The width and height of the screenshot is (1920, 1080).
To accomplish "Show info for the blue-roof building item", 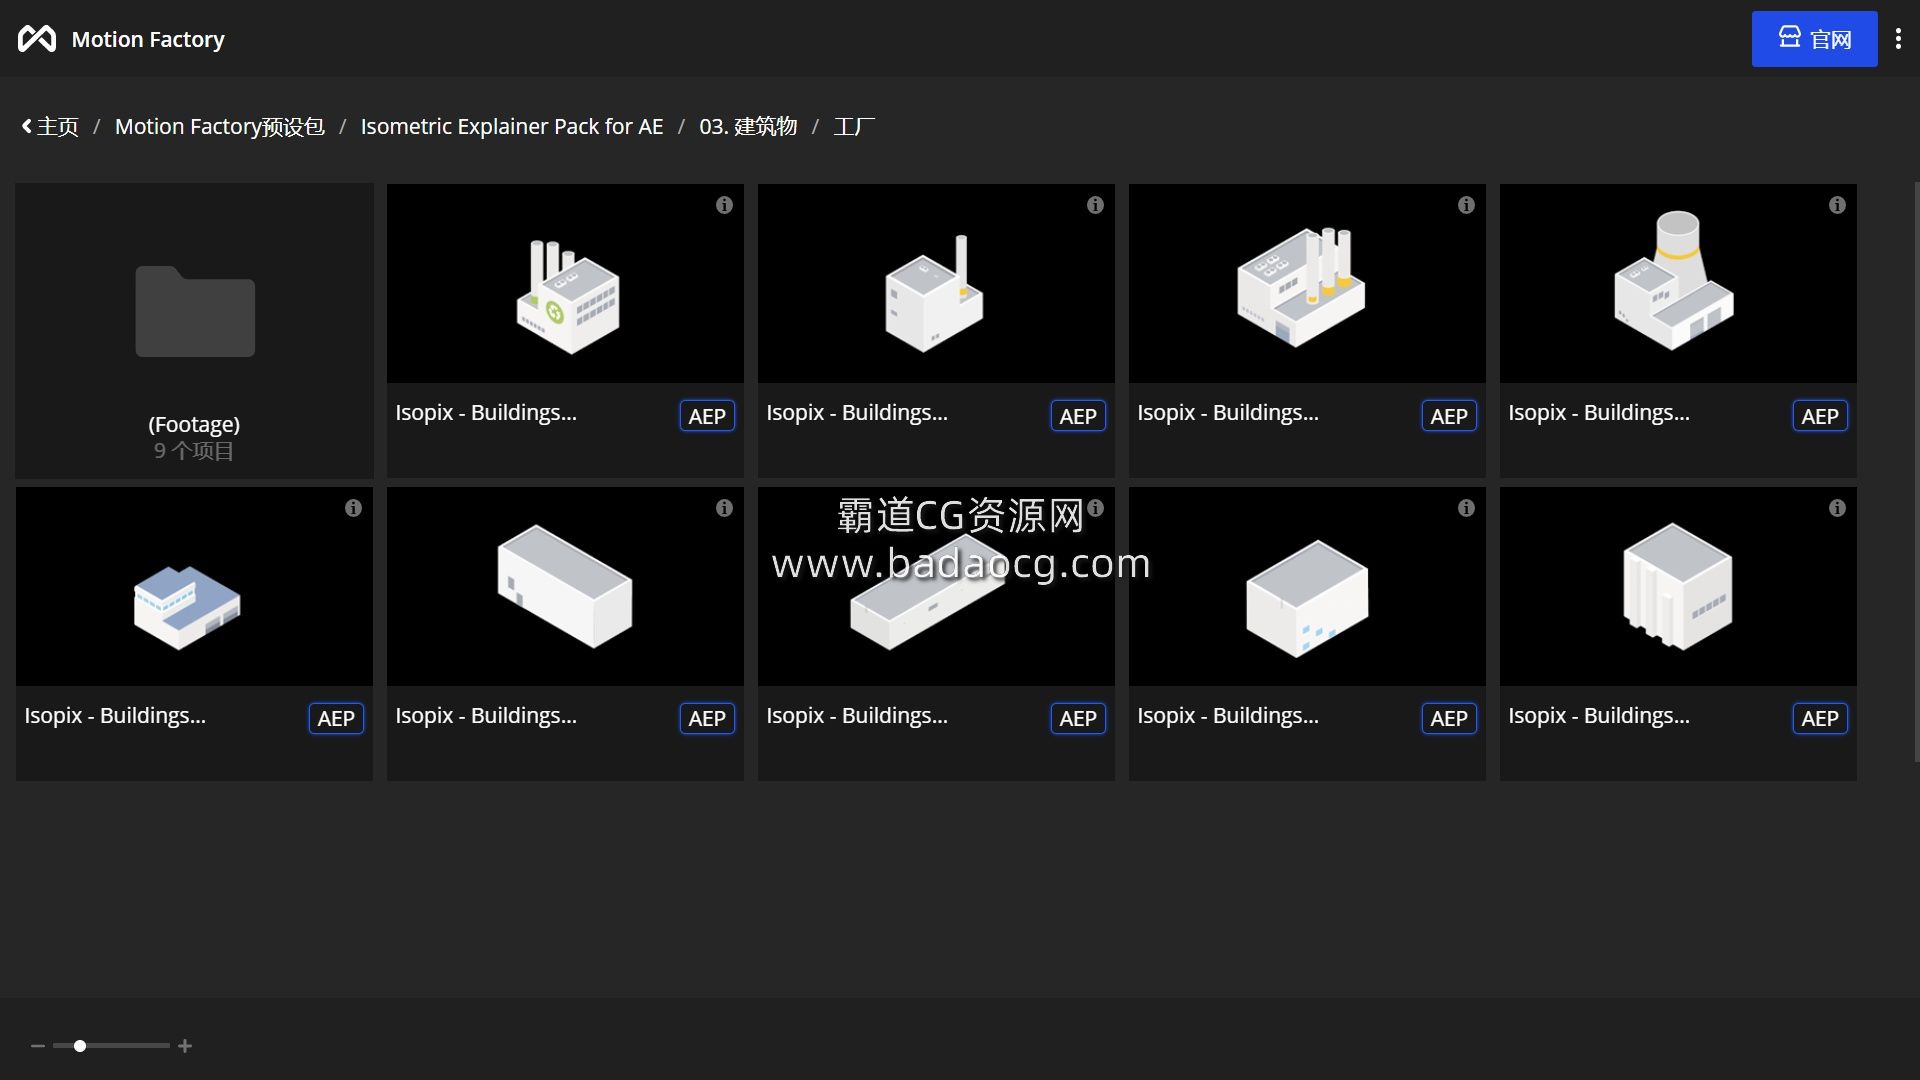I will 353,508.
